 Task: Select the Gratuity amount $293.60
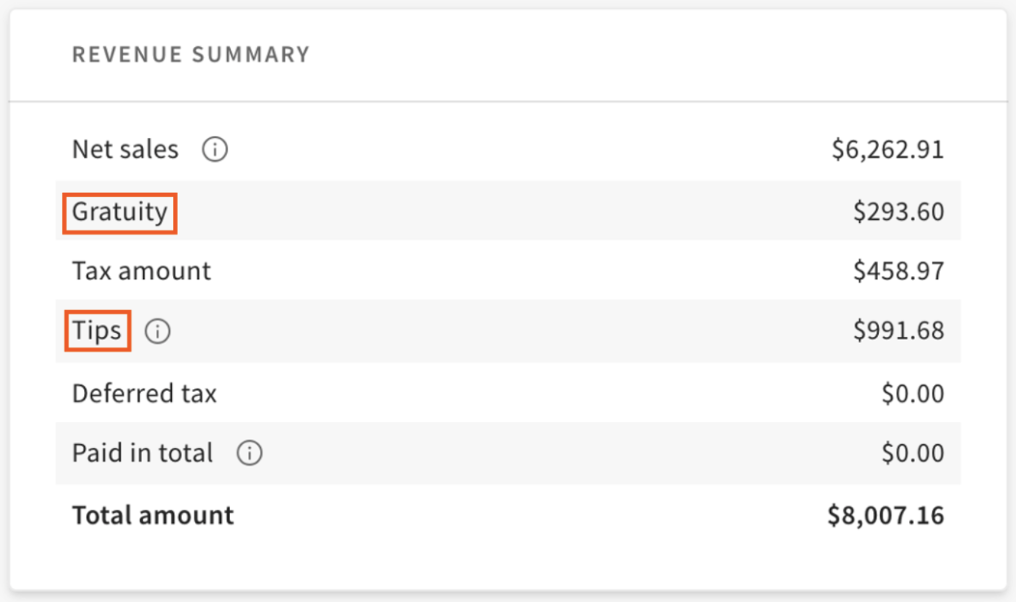pyautogui.click(x=898, y=211)
